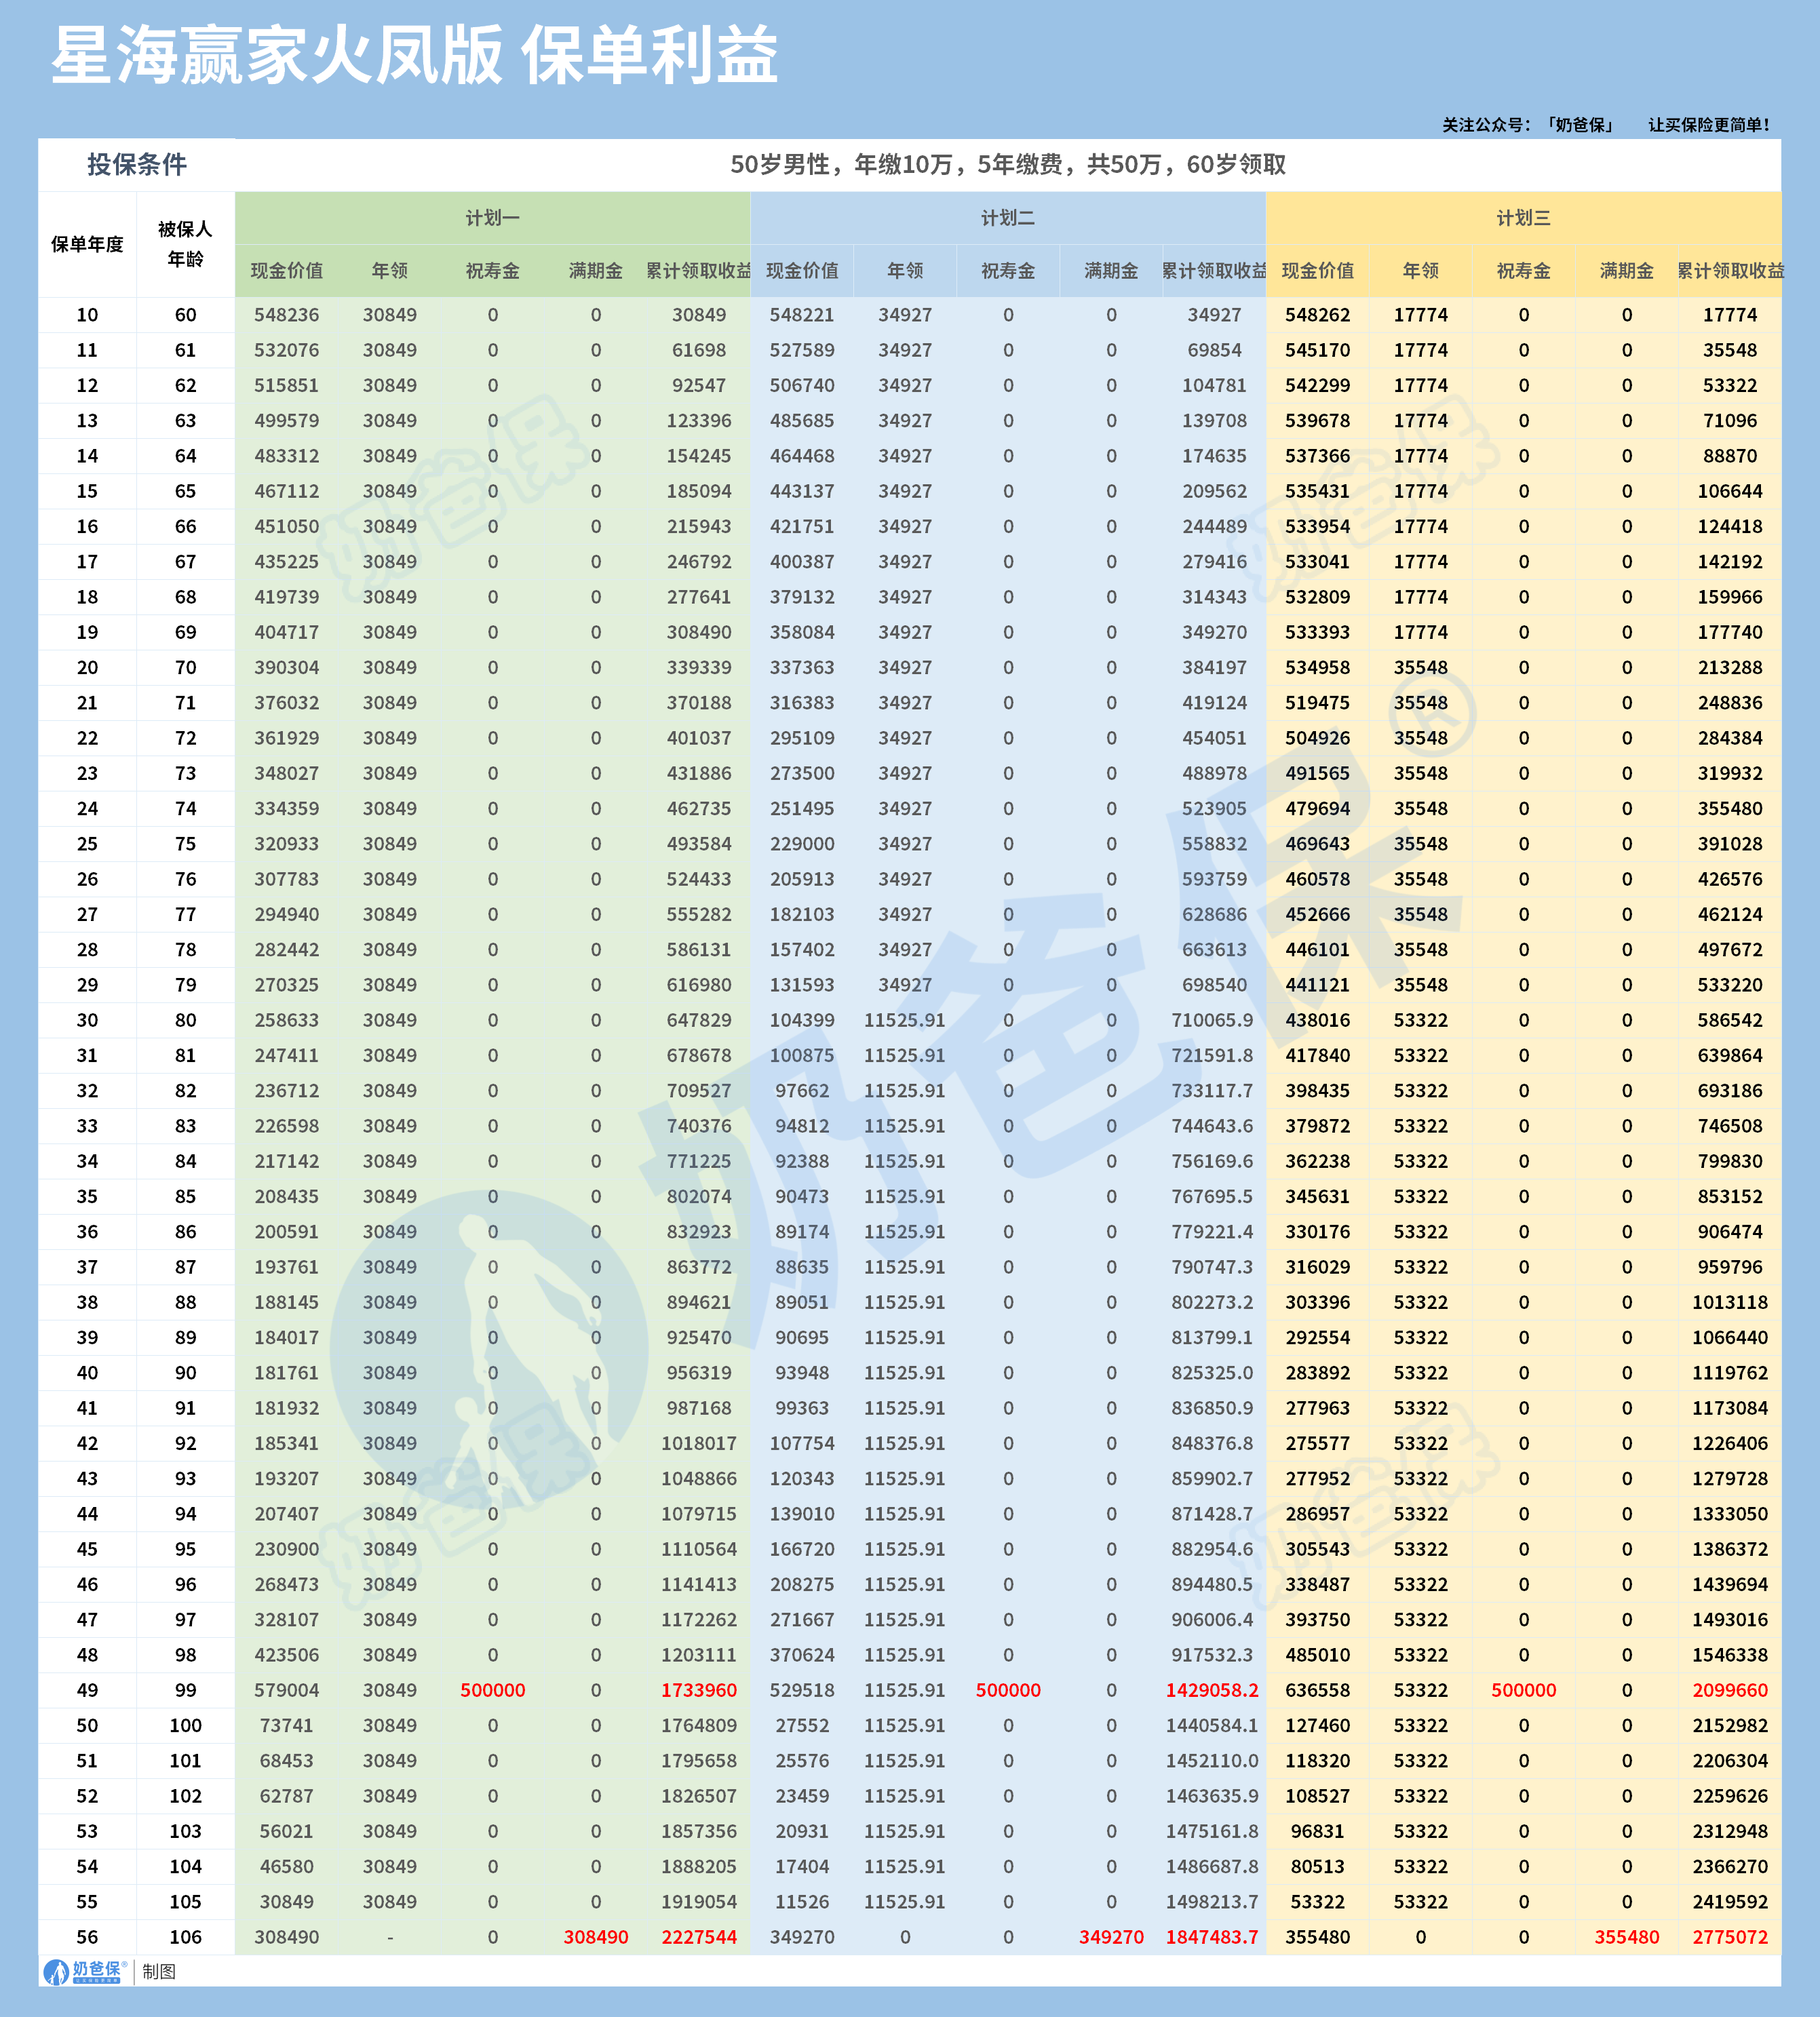
Task: Click 计划一 现金价值 column header
Action: (286, 271)
